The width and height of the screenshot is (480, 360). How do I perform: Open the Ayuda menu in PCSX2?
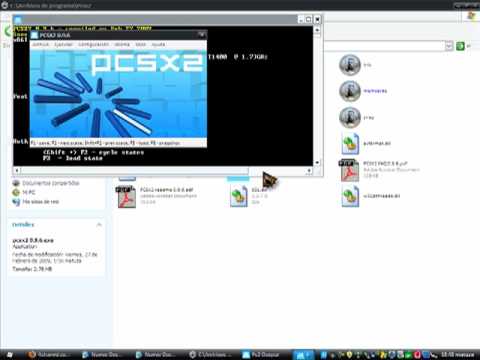click(x=158, y=44)
